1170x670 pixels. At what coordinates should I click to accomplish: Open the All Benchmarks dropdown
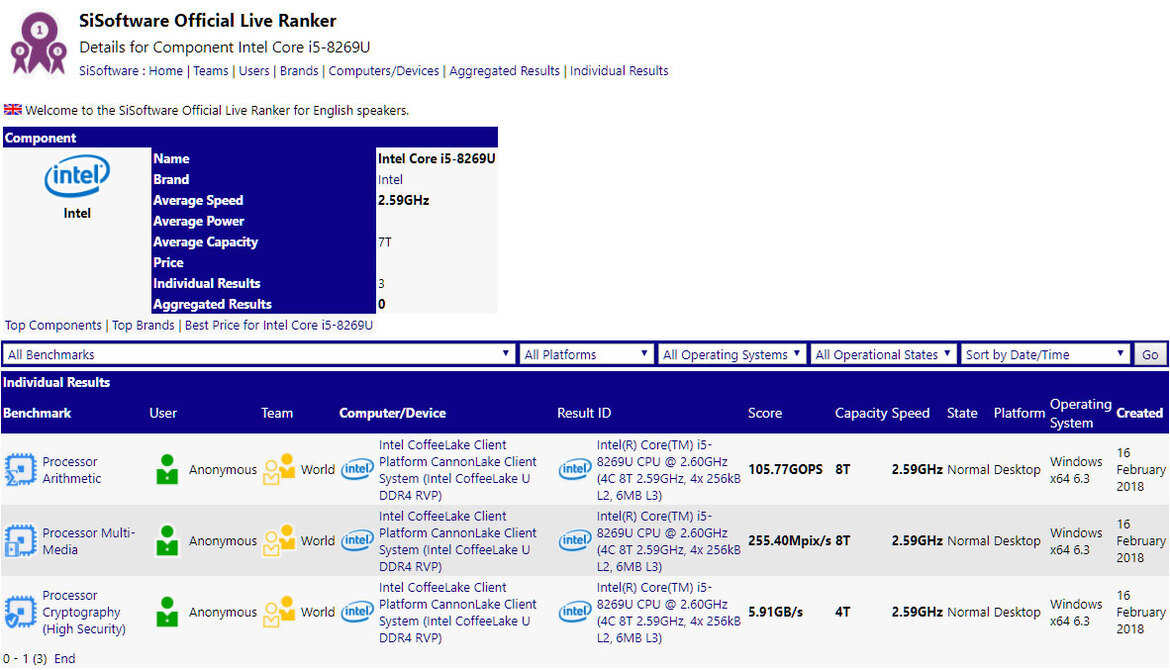pos(259,354)
